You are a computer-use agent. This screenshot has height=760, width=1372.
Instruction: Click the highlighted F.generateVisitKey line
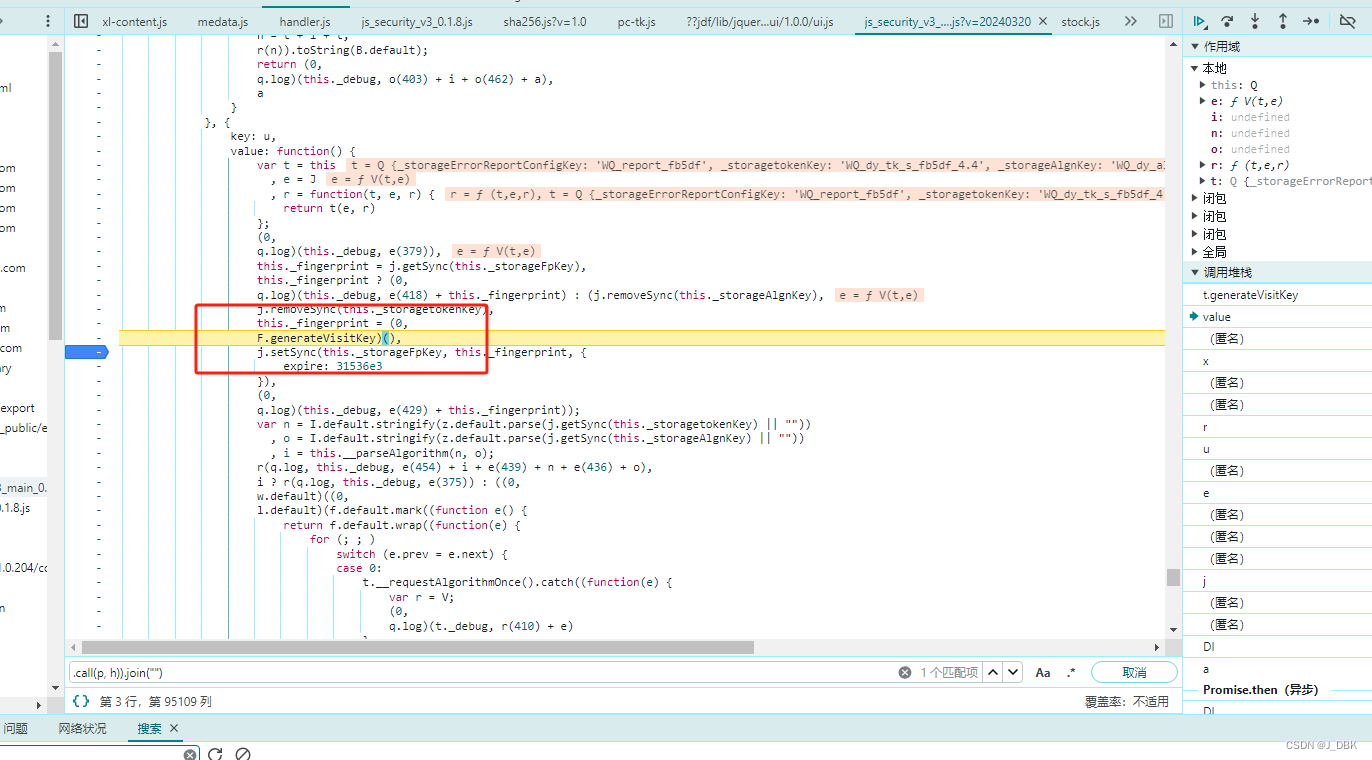coord(642,338)
